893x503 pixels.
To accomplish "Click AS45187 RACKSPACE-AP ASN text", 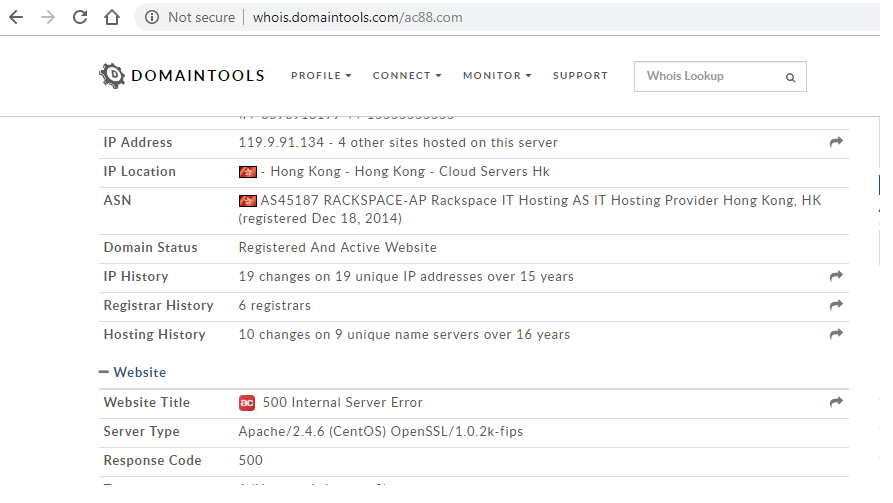I will pos(530,209).
